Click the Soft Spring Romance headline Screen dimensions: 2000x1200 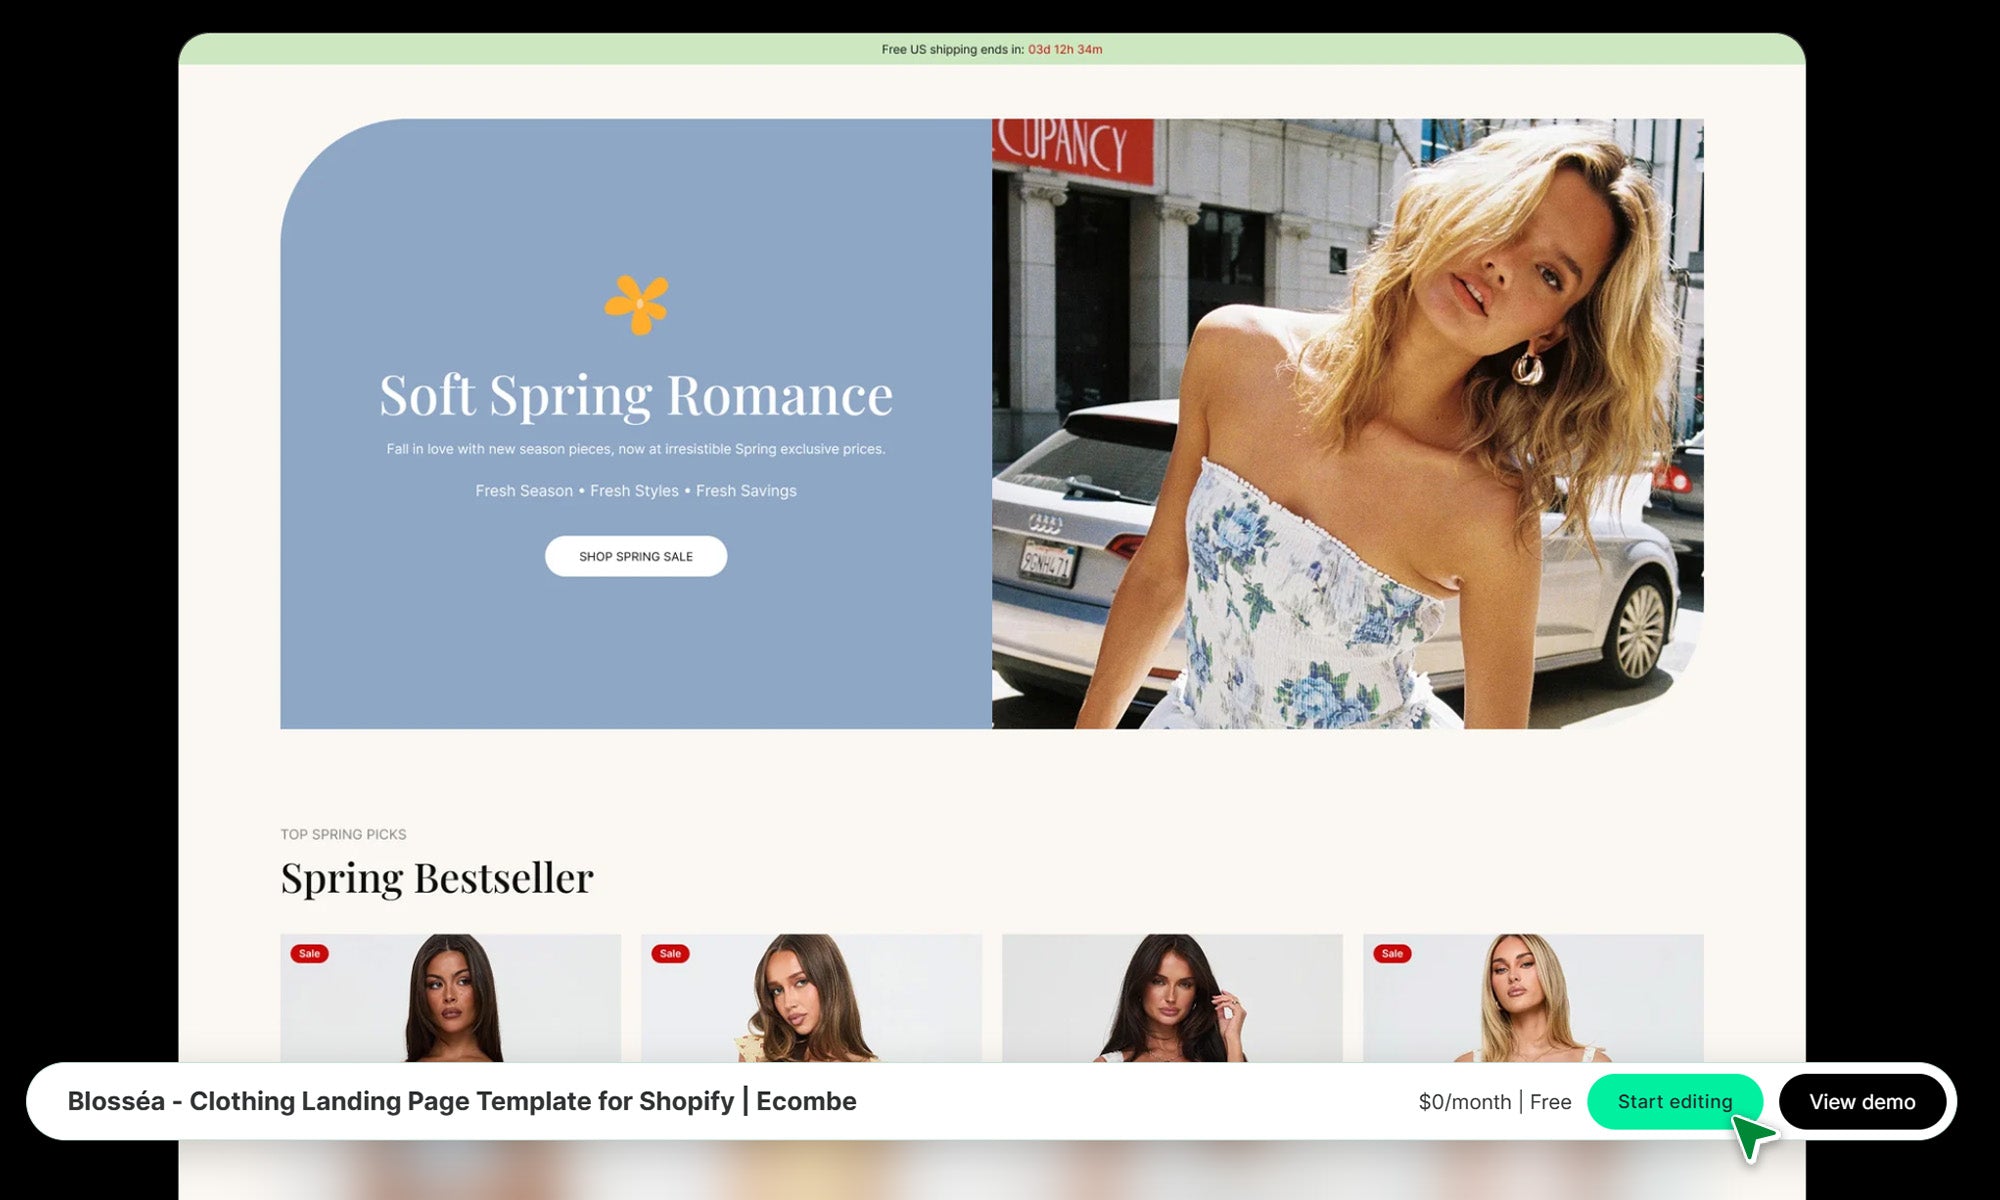pos(636,395)
